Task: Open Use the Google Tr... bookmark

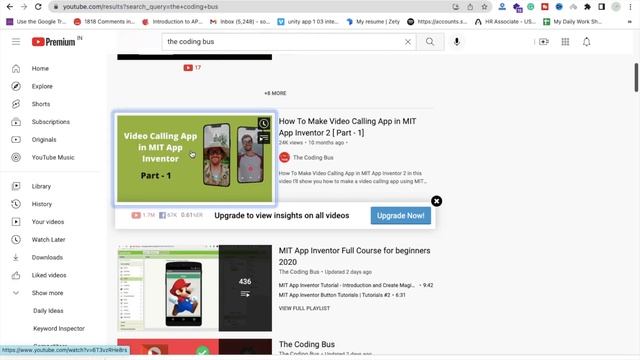Action: pyautogui.click(x=36, y=22)
